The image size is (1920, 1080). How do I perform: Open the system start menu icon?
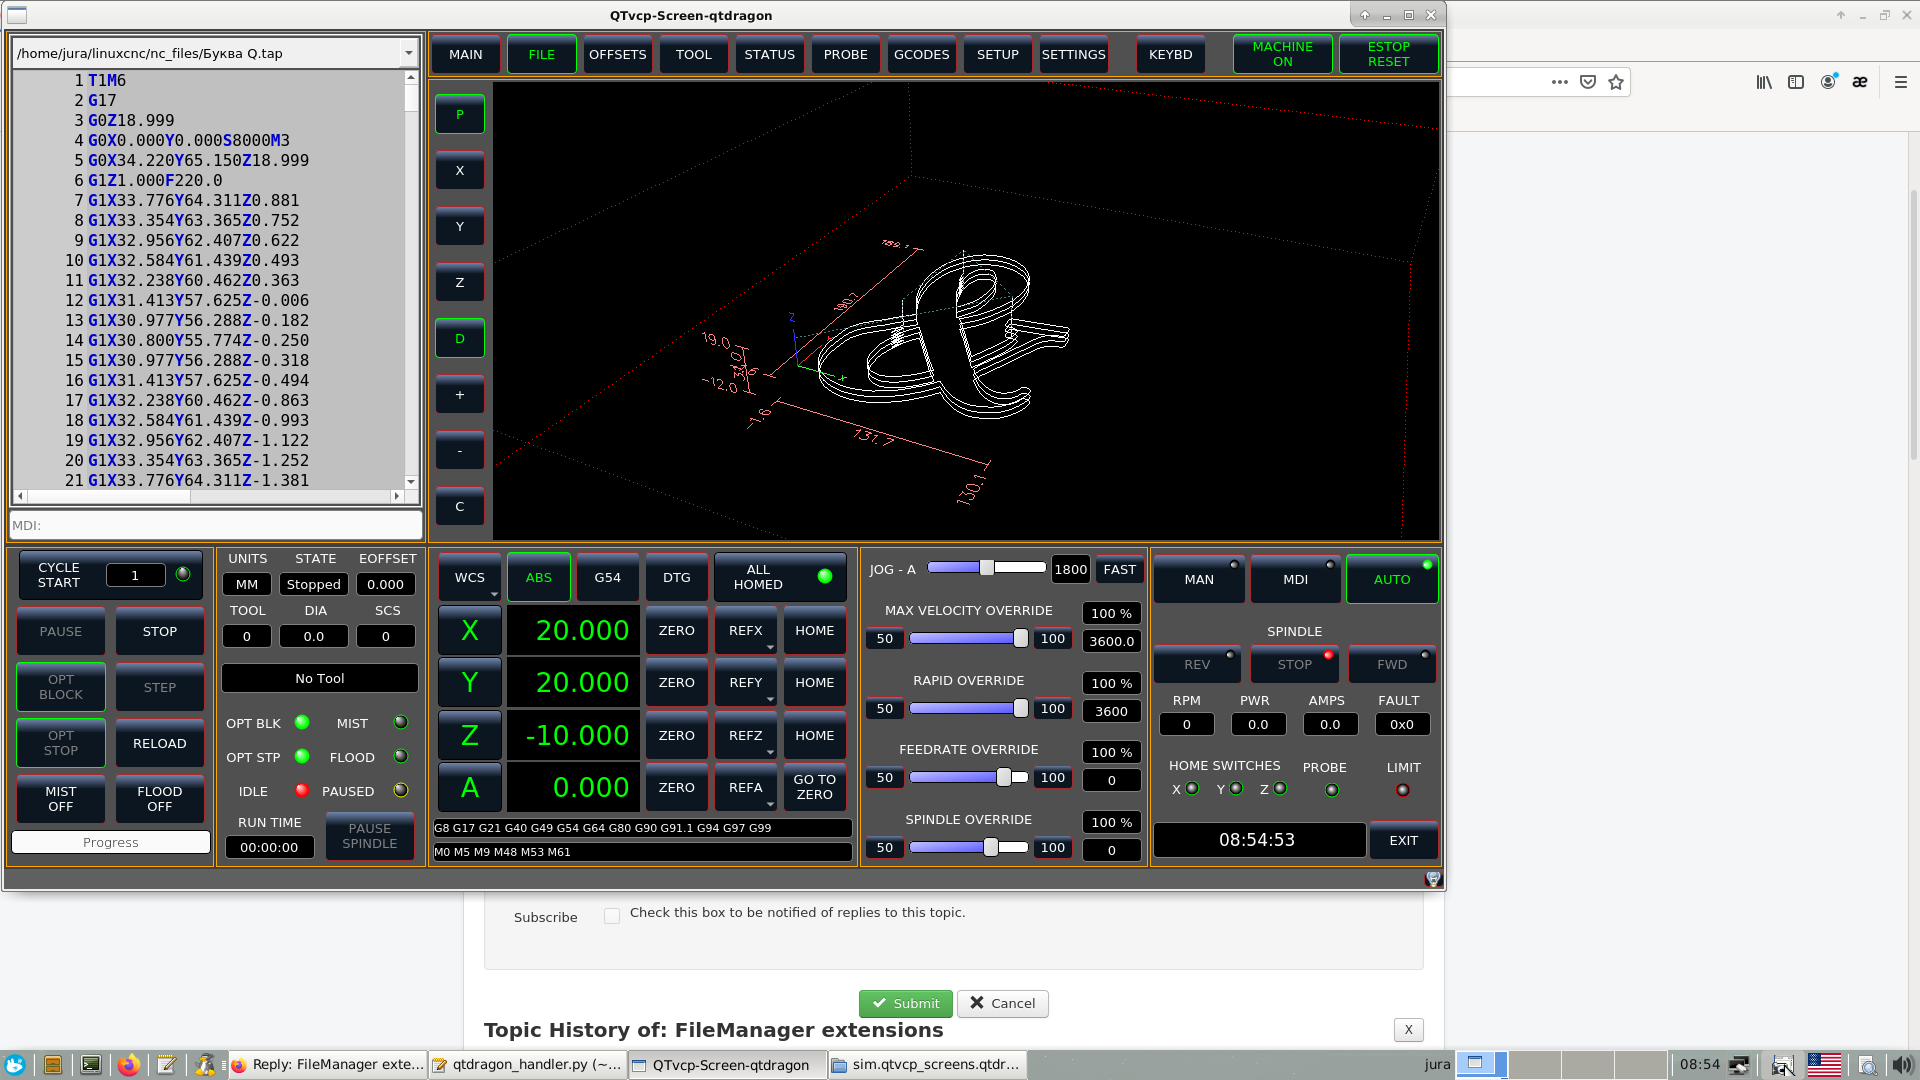15,1065
